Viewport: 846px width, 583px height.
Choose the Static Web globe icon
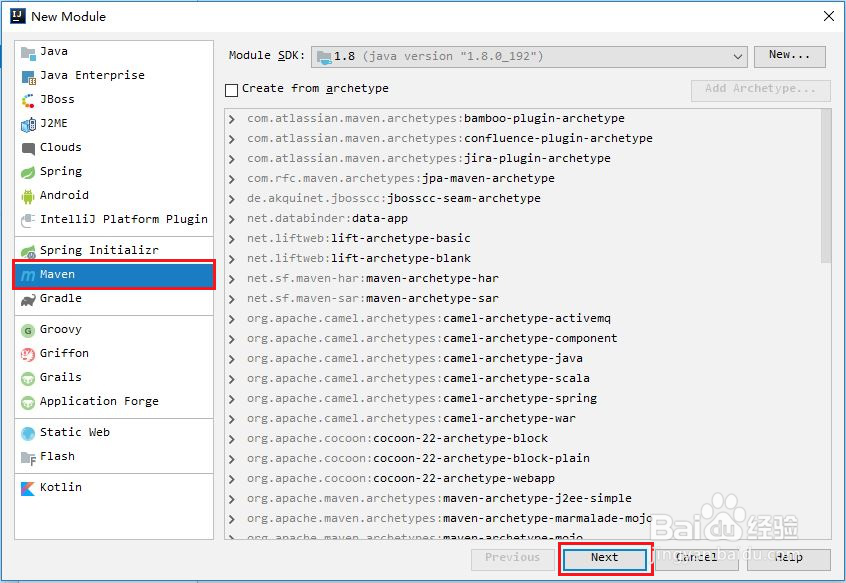[x=28, y=434]
